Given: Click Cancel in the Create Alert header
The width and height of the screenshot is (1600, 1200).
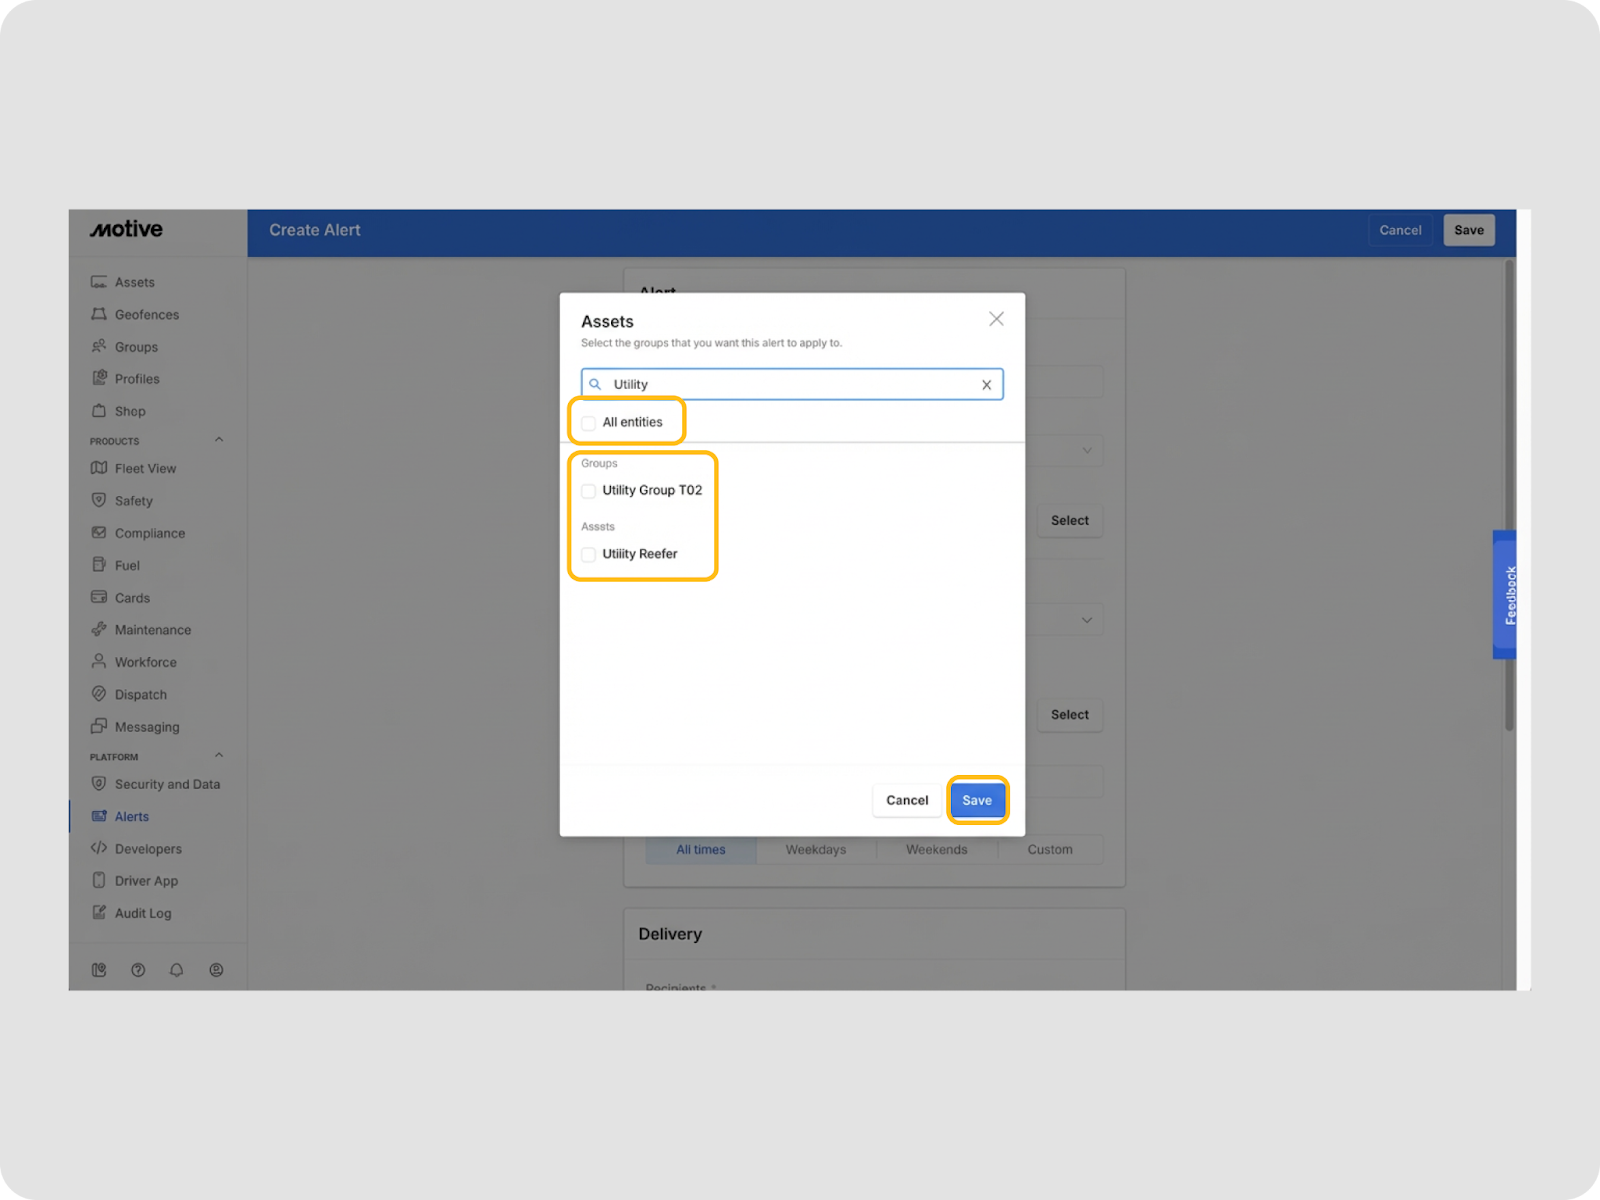Looking at the screenshot, I should [x=1400, y=230].
